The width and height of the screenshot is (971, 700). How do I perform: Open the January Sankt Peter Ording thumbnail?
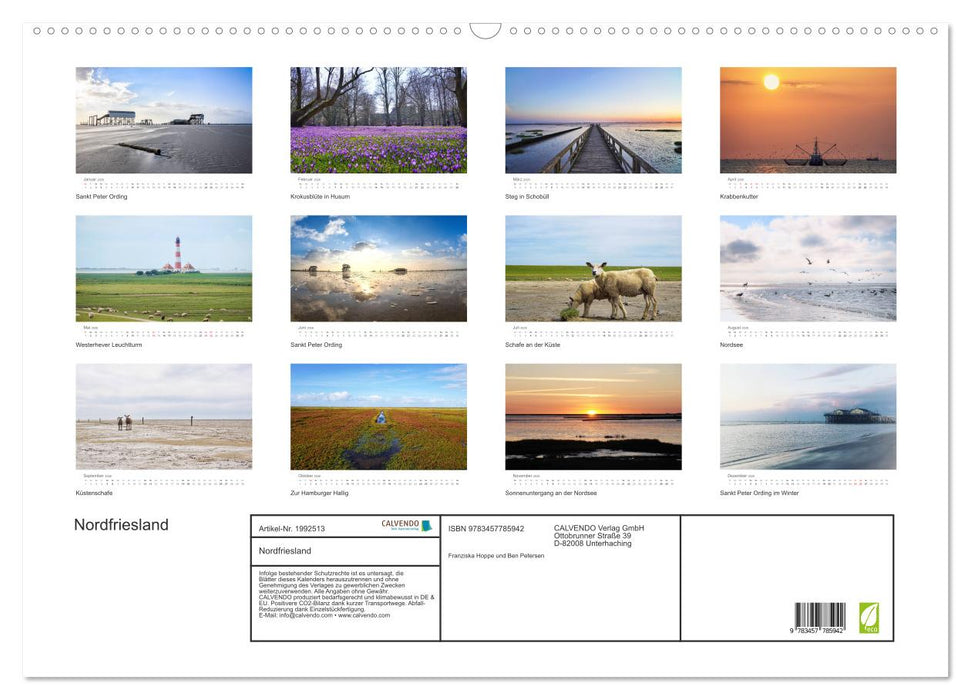point(163,119)
